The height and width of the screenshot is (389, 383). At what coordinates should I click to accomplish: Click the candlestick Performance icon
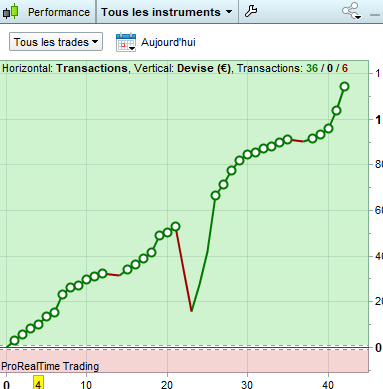[10, 11]
